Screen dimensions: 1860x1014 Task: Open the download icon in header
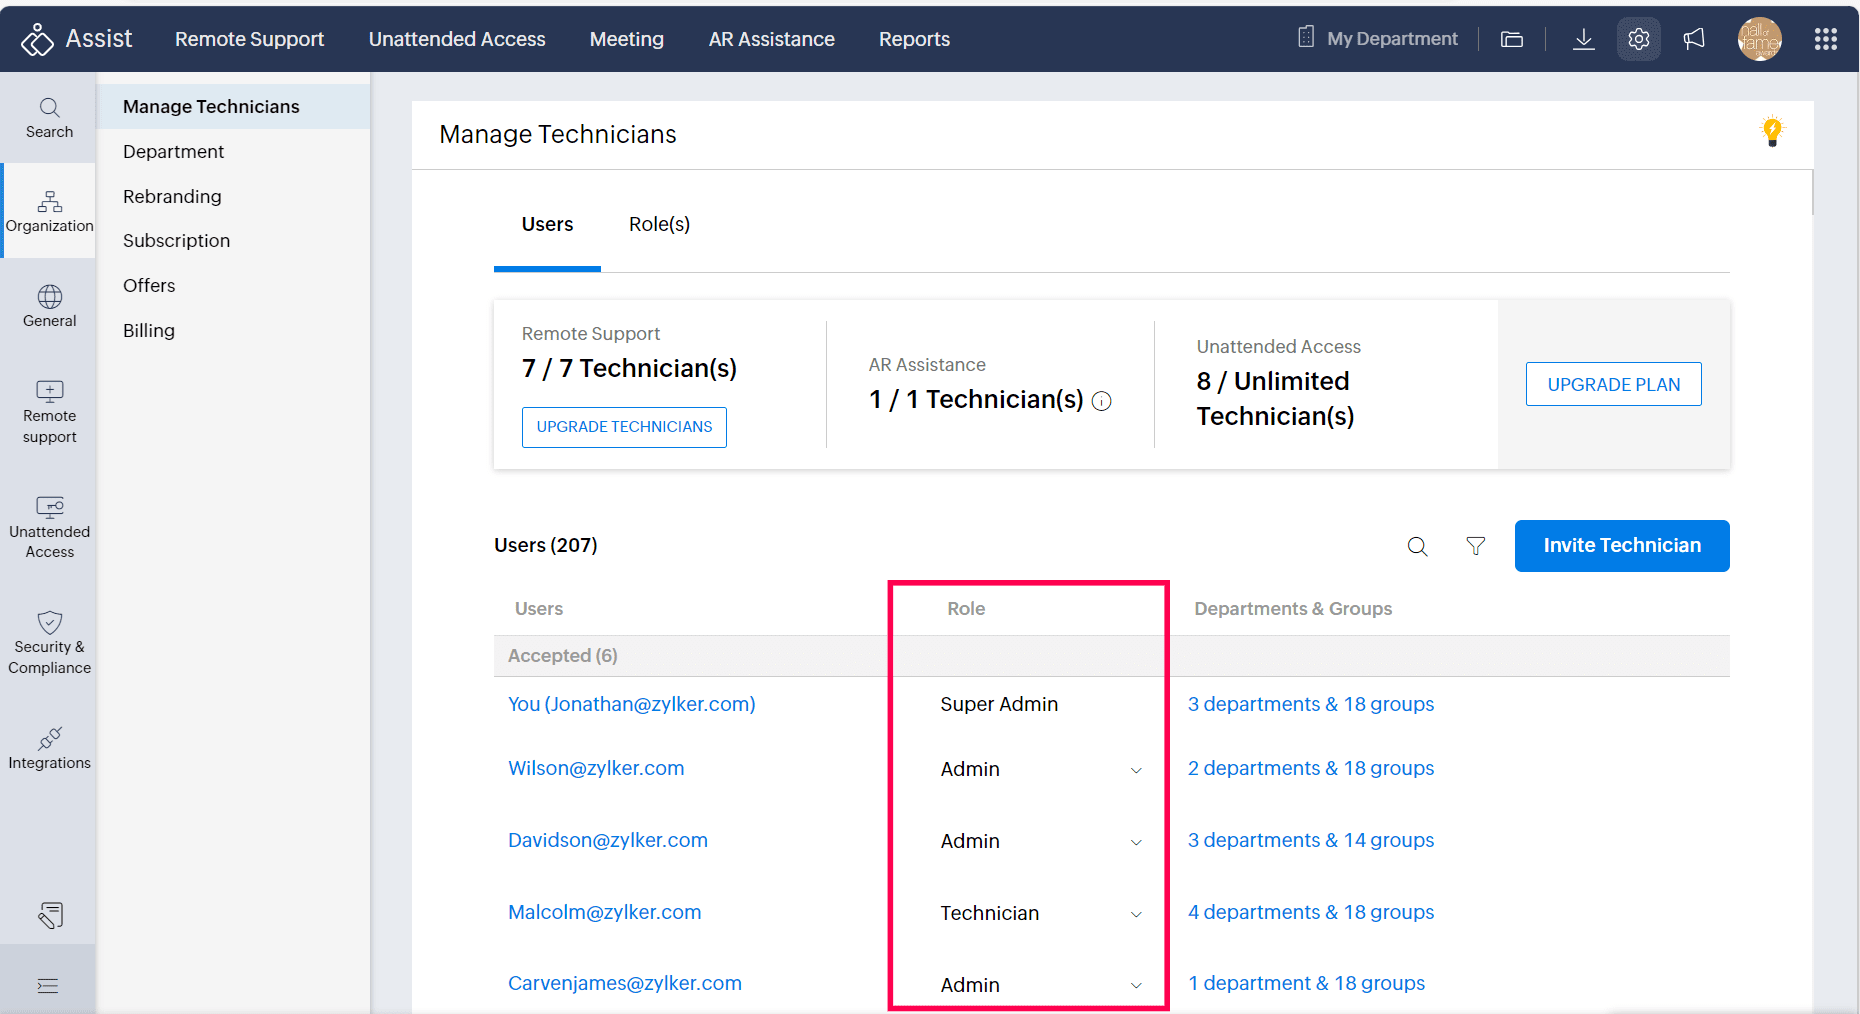tap(1583, 39)
